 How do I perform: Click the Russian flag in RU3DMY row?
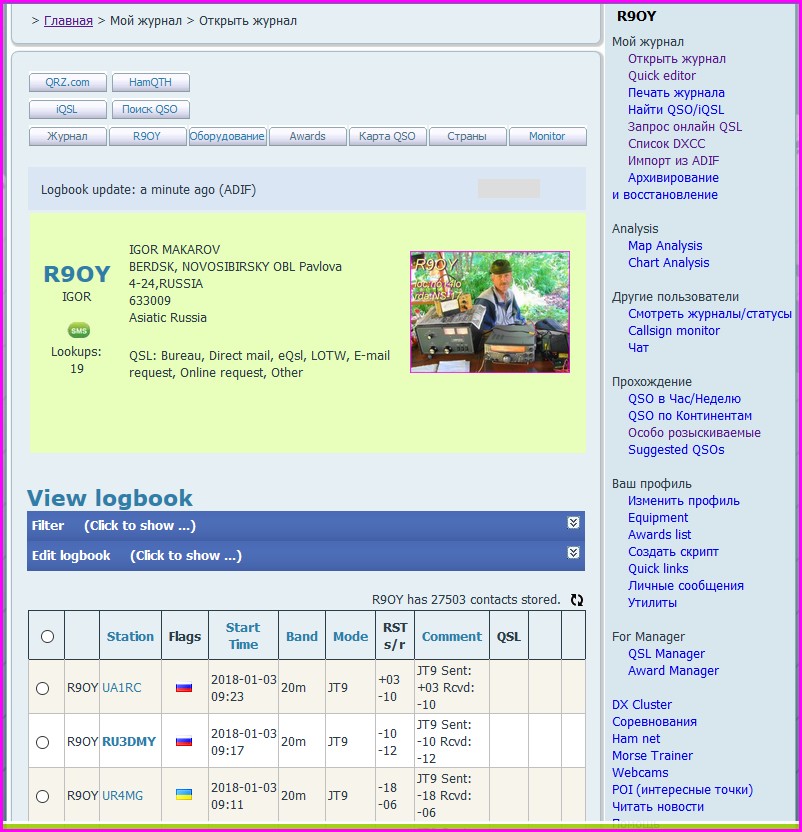pyautogui.click(x=184, y=742)
